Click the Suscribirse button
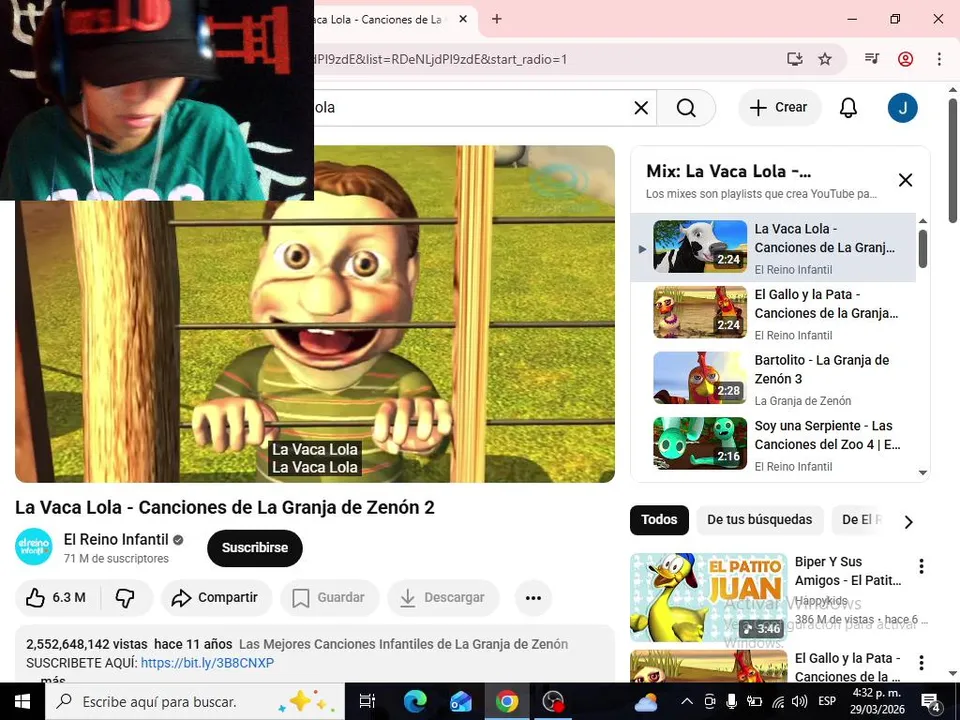Screen dimensions: 960x720 coord(255,548)
